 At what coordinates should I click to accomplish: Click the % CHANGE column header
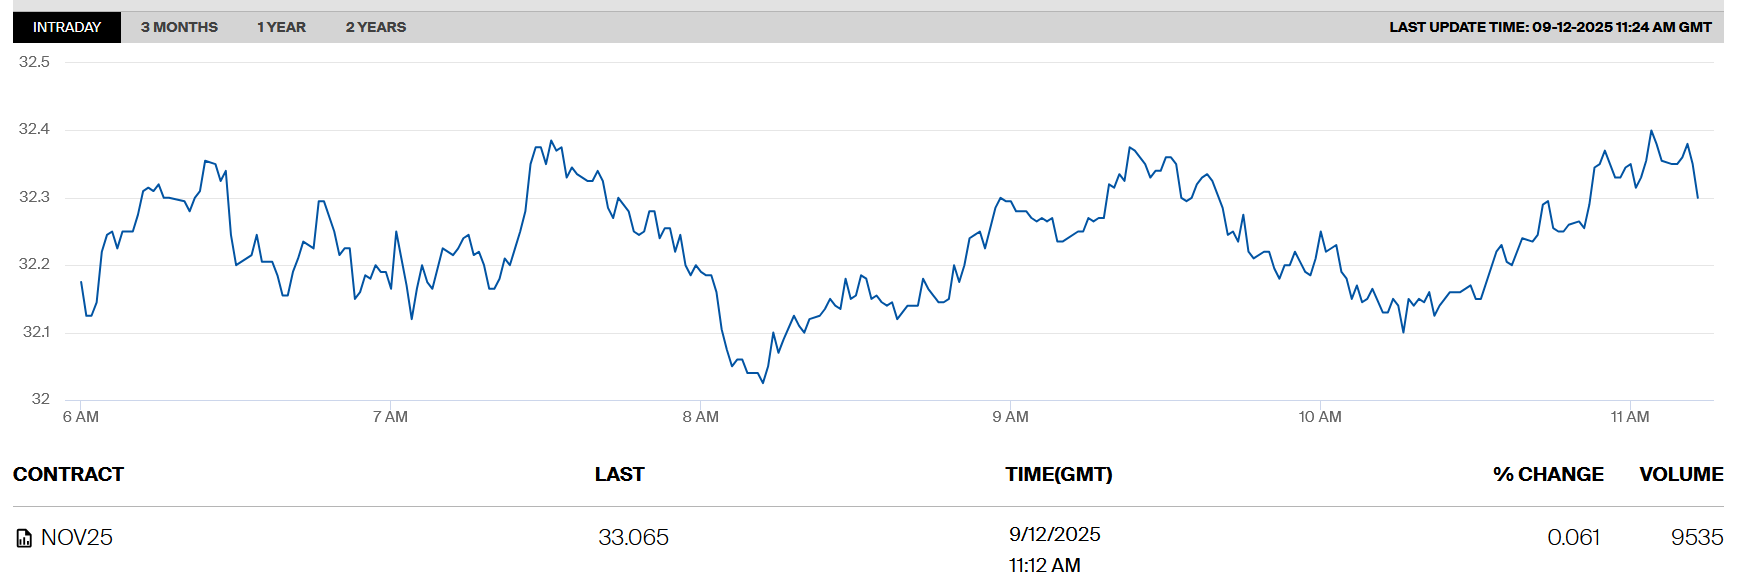click(x=1548, y=474)
